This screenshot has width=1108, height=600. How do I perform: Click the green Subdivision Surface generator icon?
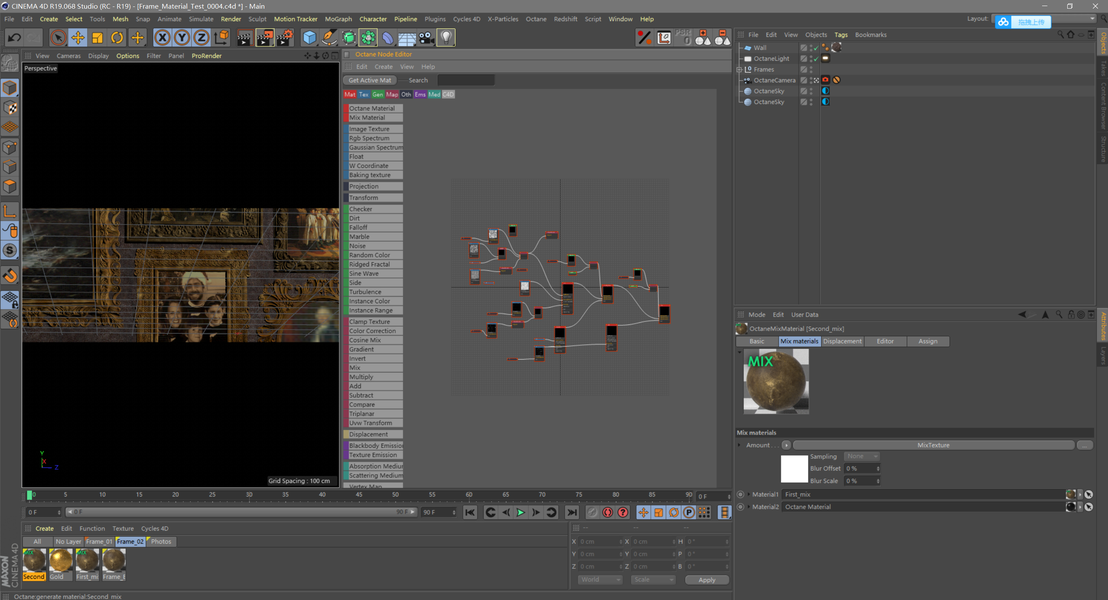(349, 37)
